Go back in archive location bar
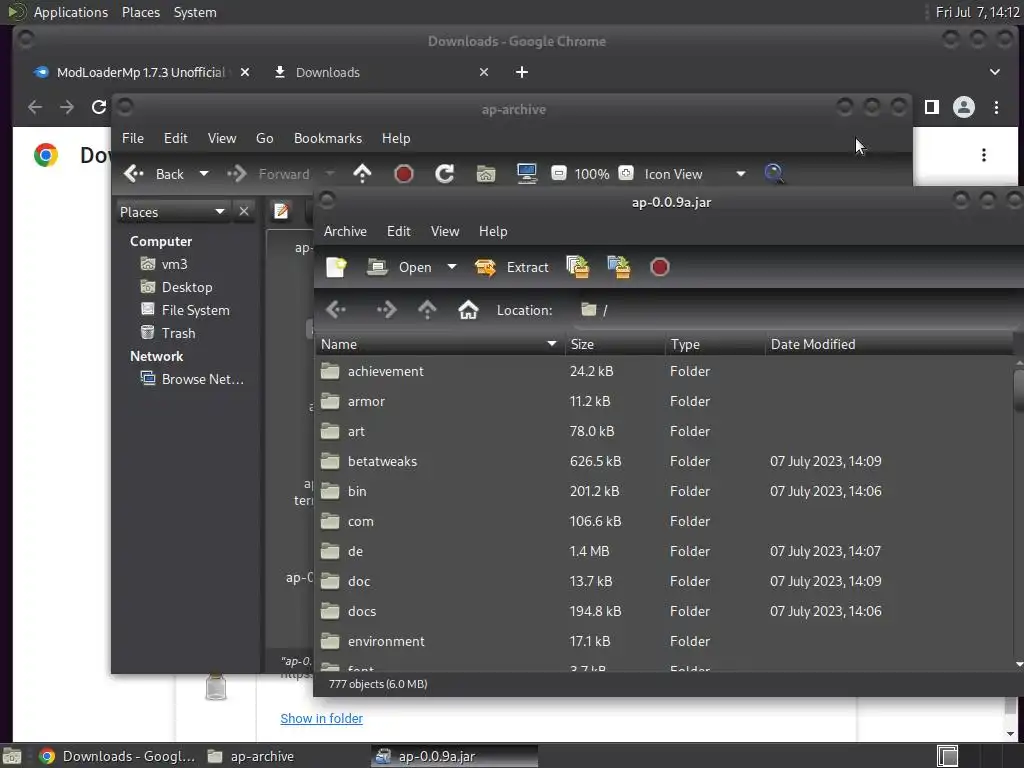Screen dimensions: 1024x768 pos(336,310)
